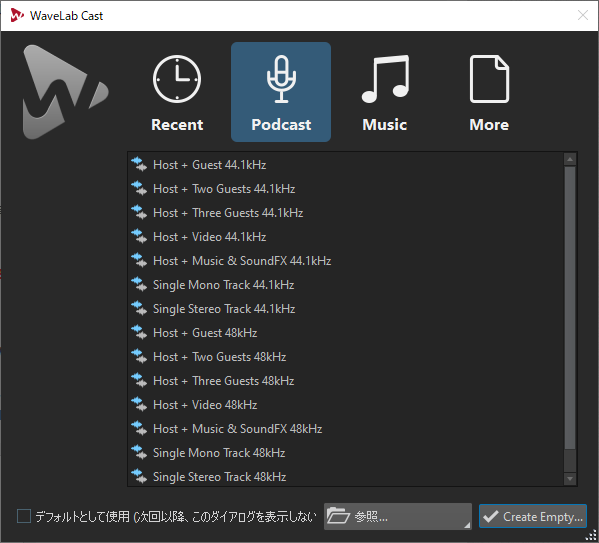
Task: Click the montage icon beside Single Mono Track 48kHz
Action: tap(139, 453)
